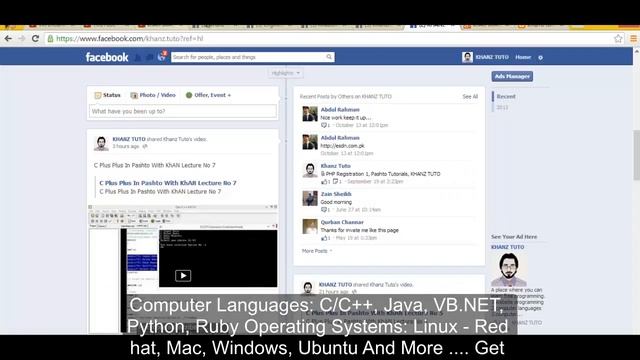
Task: Select the Photo / Video tab
Action: [x=153, y=95]
